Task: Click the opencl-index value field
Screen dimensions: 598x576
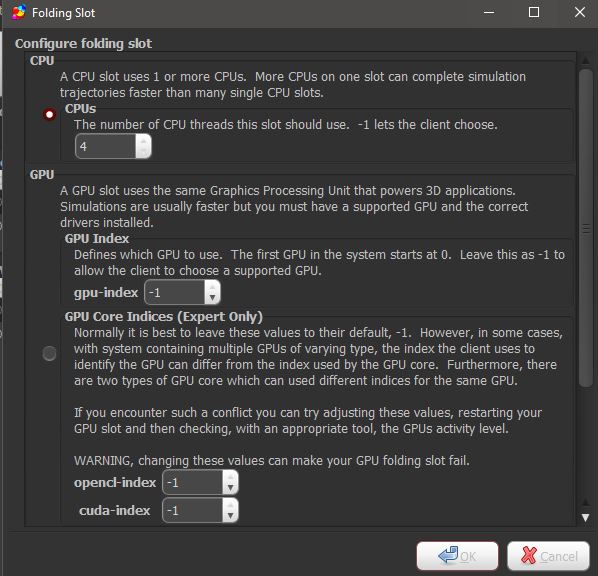Action: coord(193,483)
